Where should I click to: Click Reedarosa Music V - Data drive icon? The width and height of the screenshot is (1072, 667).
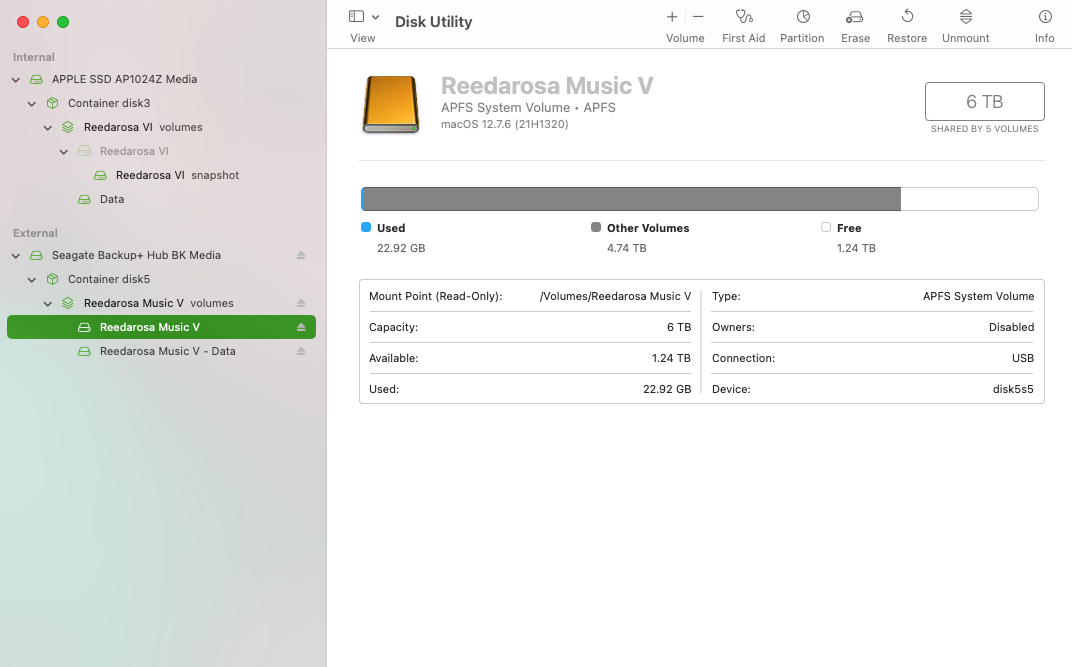pyautogui.click(x=84, y=351)
